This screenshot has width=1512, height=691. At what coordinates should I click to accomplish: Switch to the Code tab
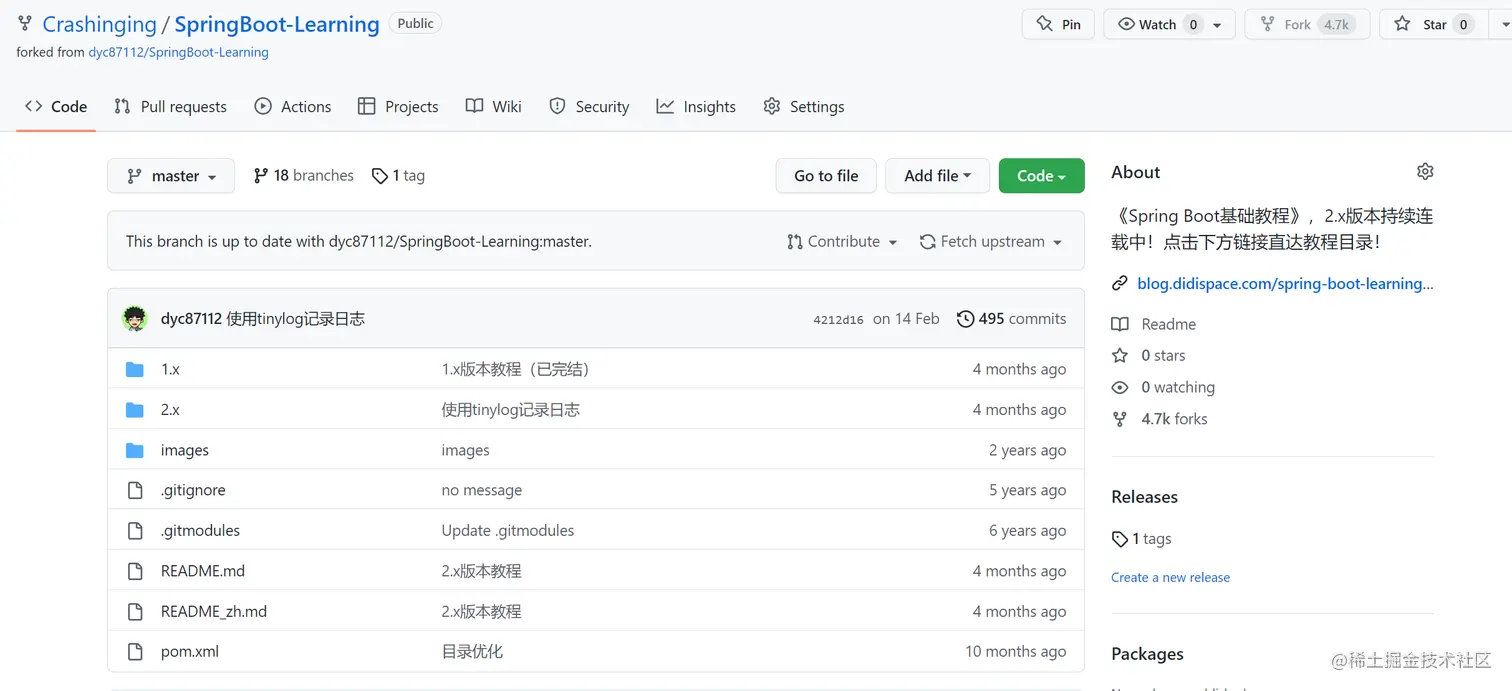[x=56, y=107]
